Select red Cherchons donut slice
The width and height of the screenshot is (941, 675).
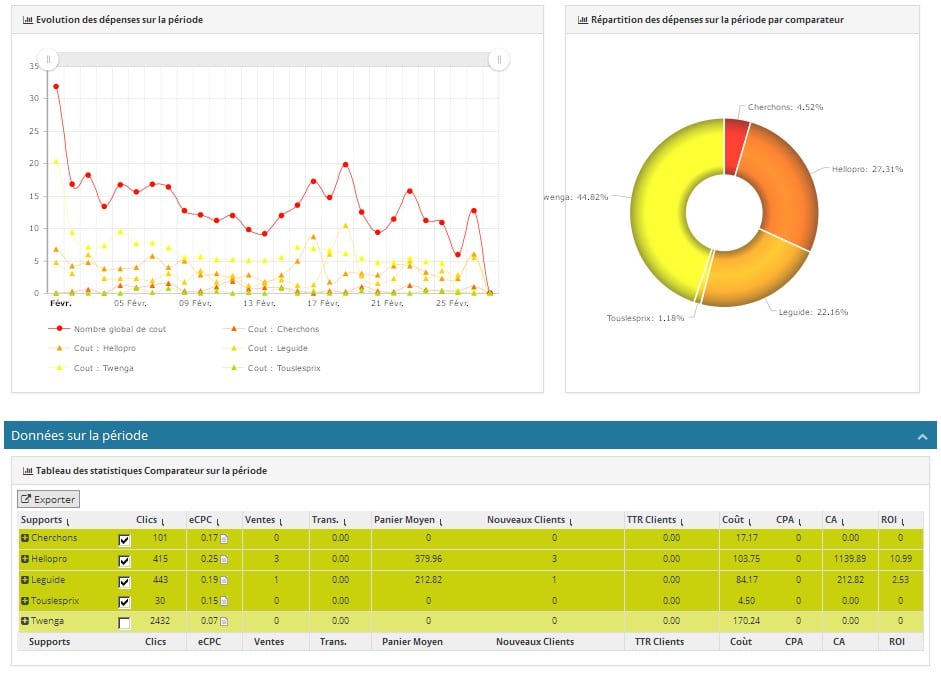click(x=735, y=146)
